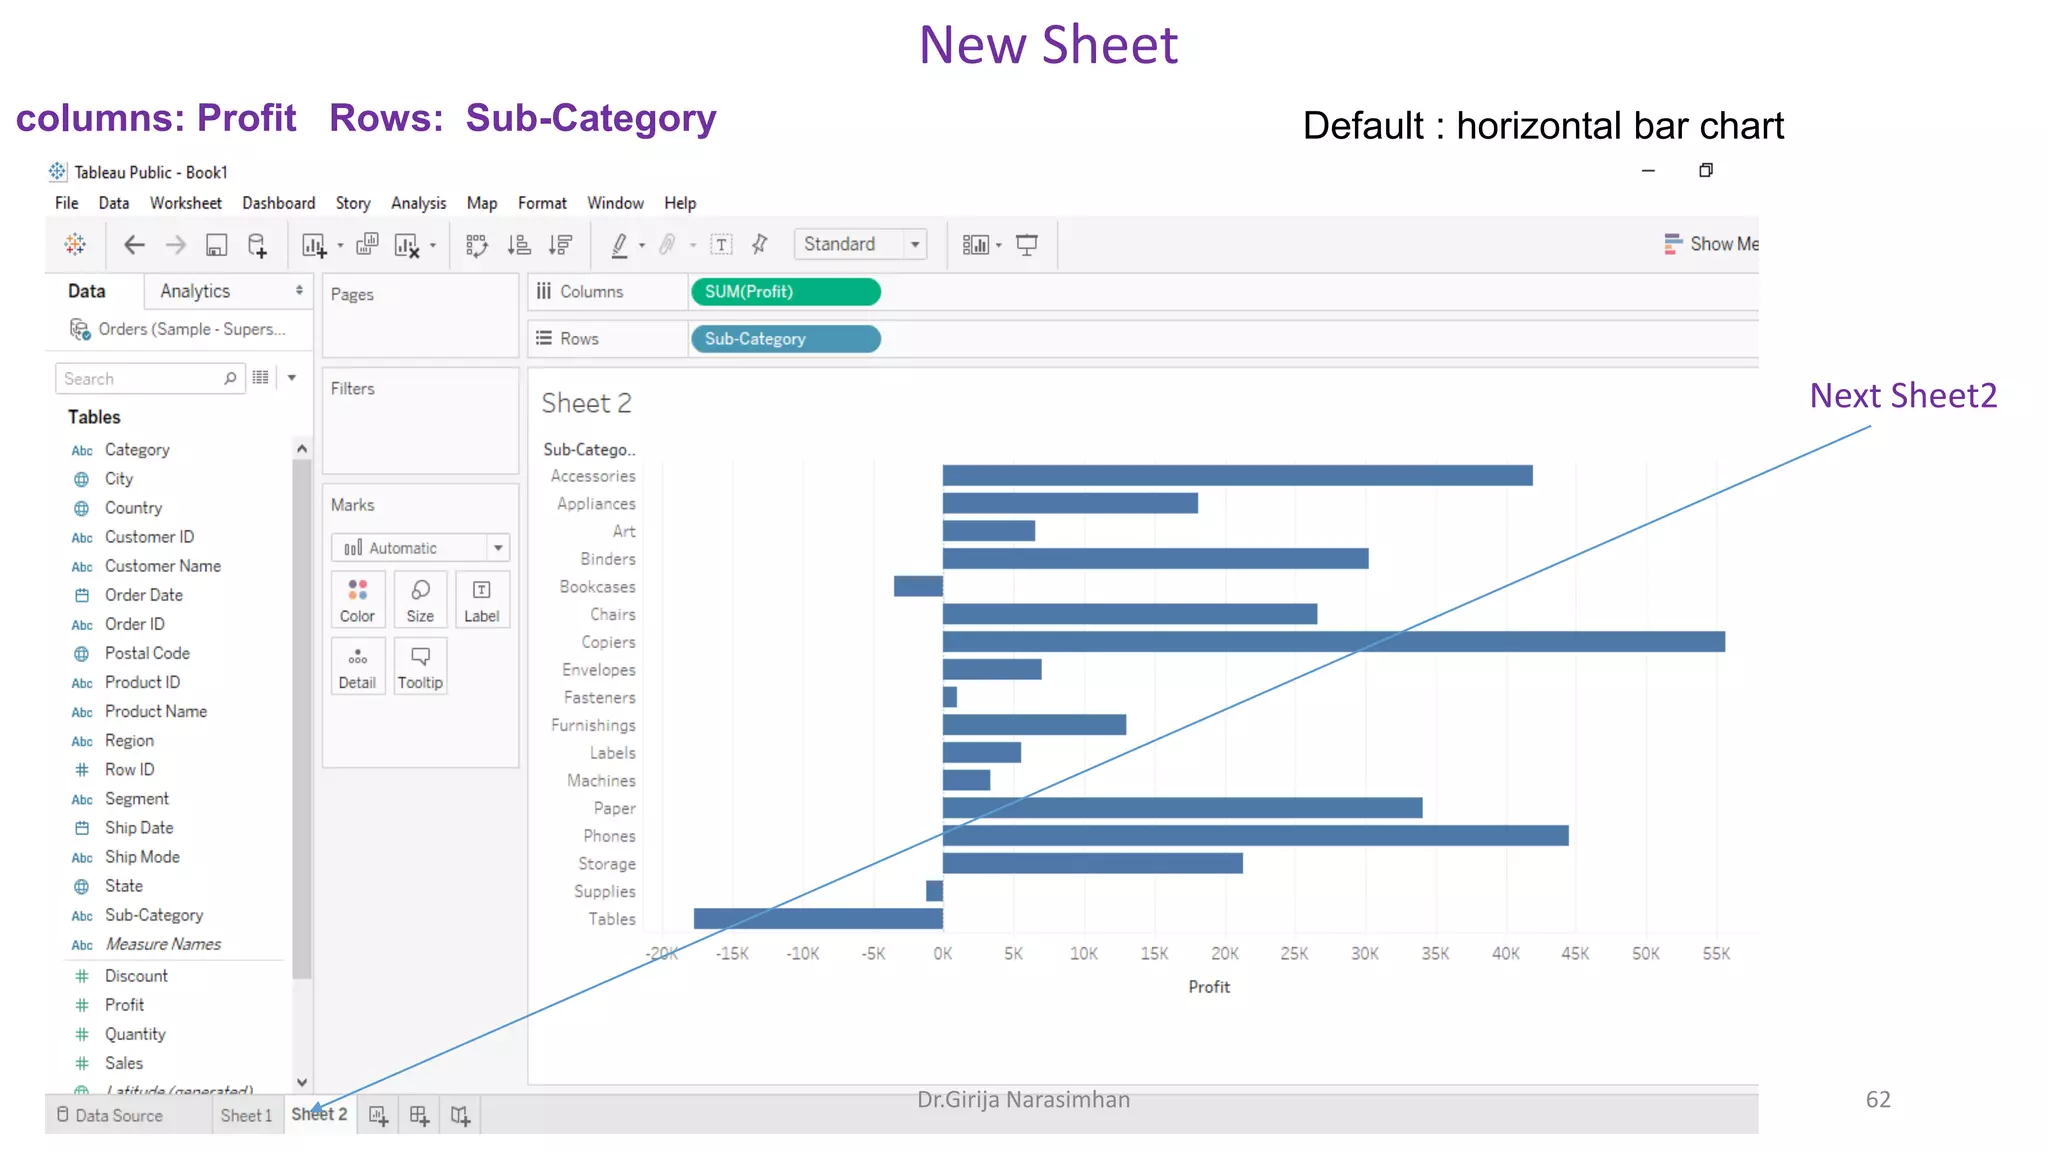
Task: Expand Clear Sheet dropdown arrow
Action: [433, 246]
